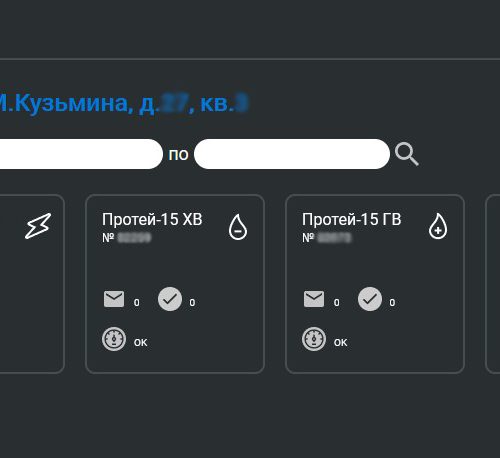Open the Кузьмина address link
Screen dimensions: 500x458
pos(124,103)
